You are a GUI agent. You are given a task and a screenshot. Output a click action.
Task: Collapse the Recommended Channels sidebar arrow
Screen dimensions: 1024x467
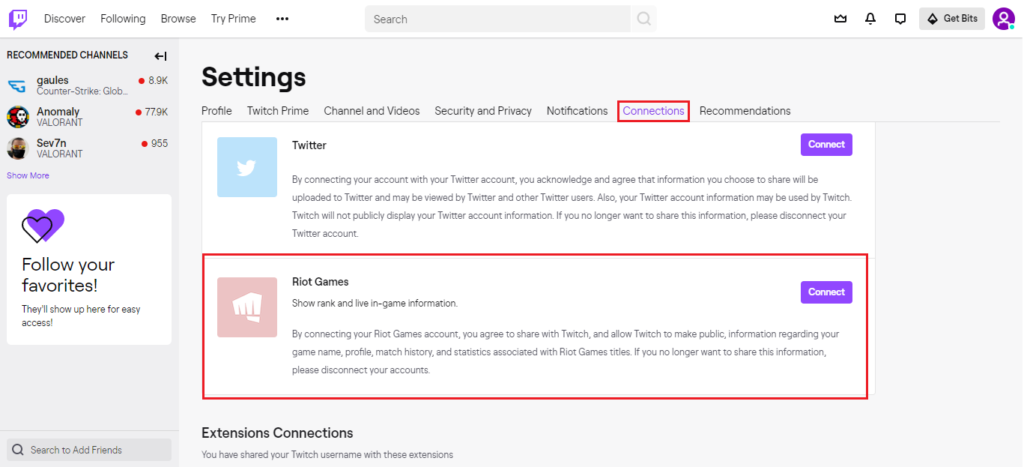[x=160, y=56]
